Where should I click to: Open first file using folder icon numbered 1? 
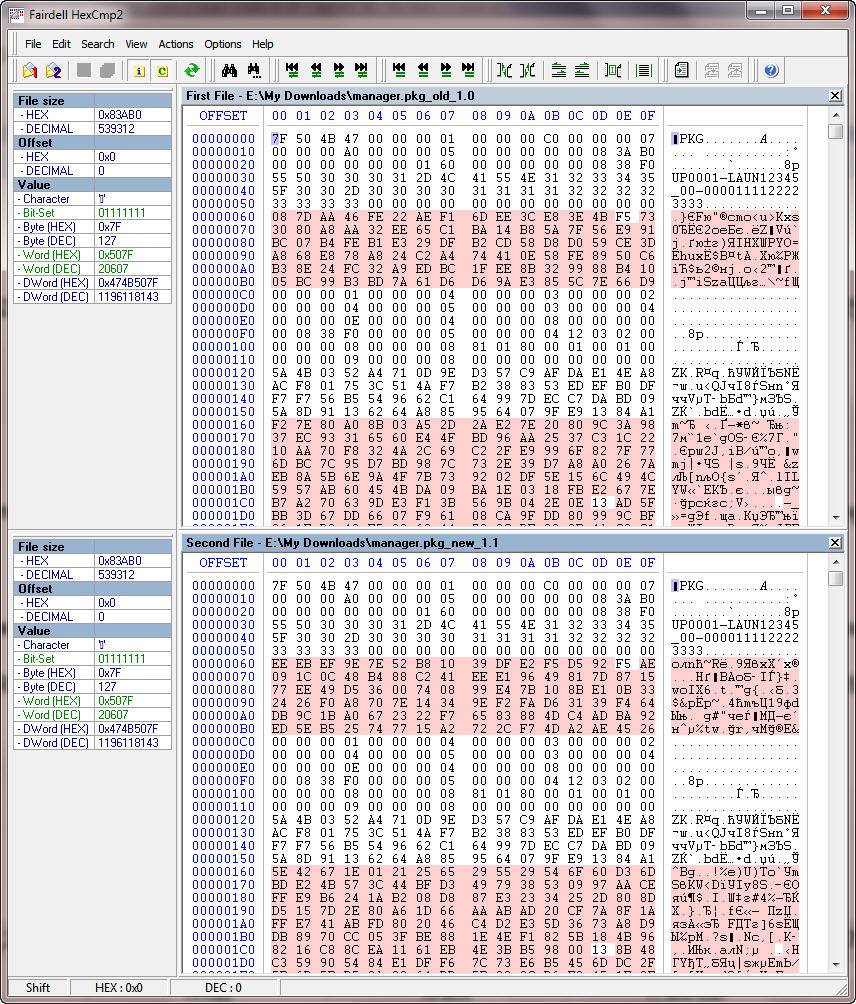click(x=29, y=70)
